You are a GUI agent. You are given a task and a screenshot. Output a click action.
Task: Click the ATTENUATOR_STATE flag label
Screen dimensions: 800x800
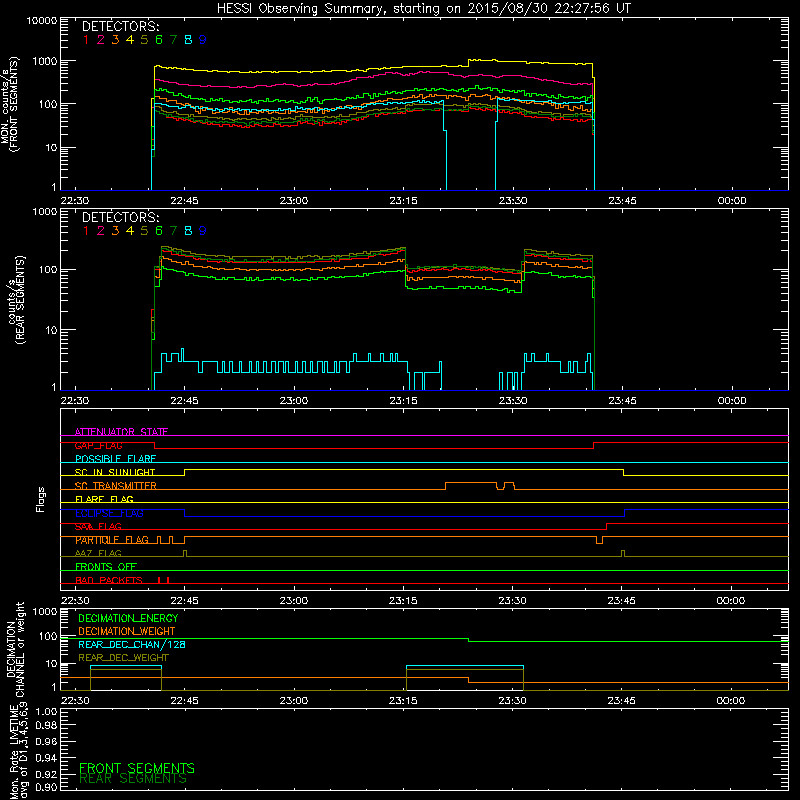tap(121, 432)
